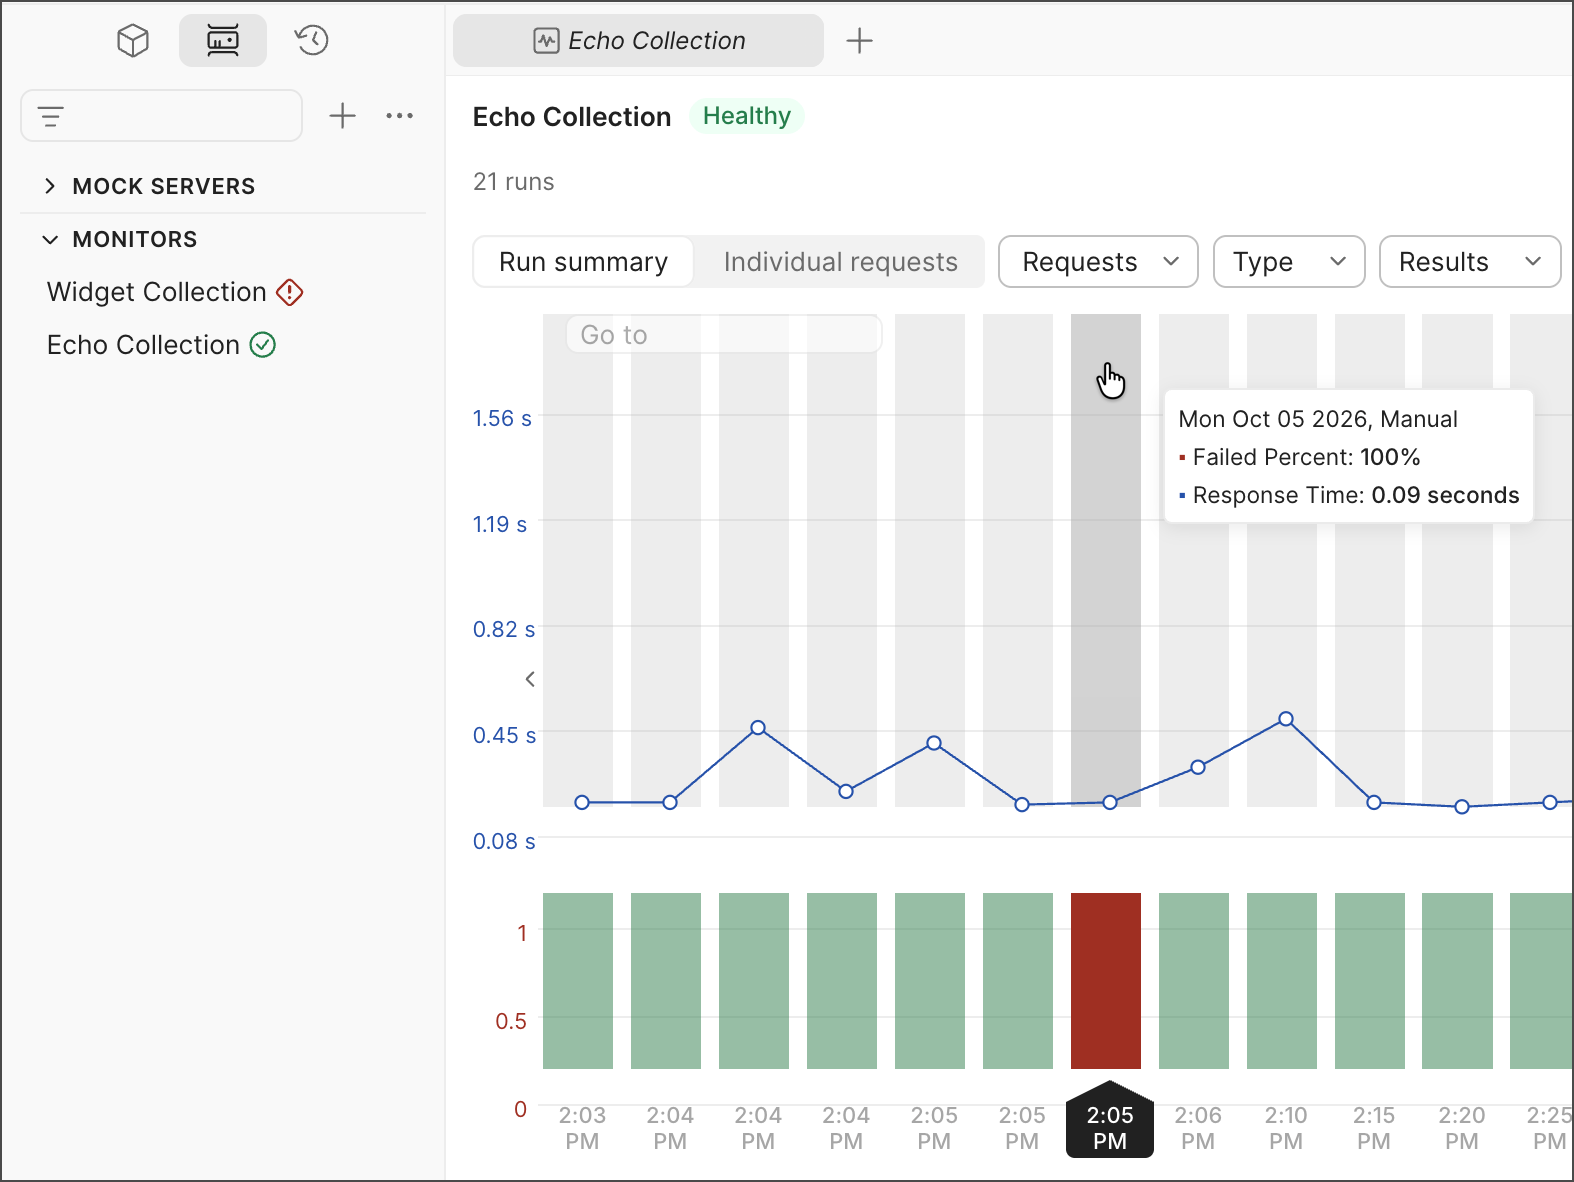Select the 2:15 PM run label
Image resolution: width=1574 pixels, height=1182 pixels.
1374,1128
